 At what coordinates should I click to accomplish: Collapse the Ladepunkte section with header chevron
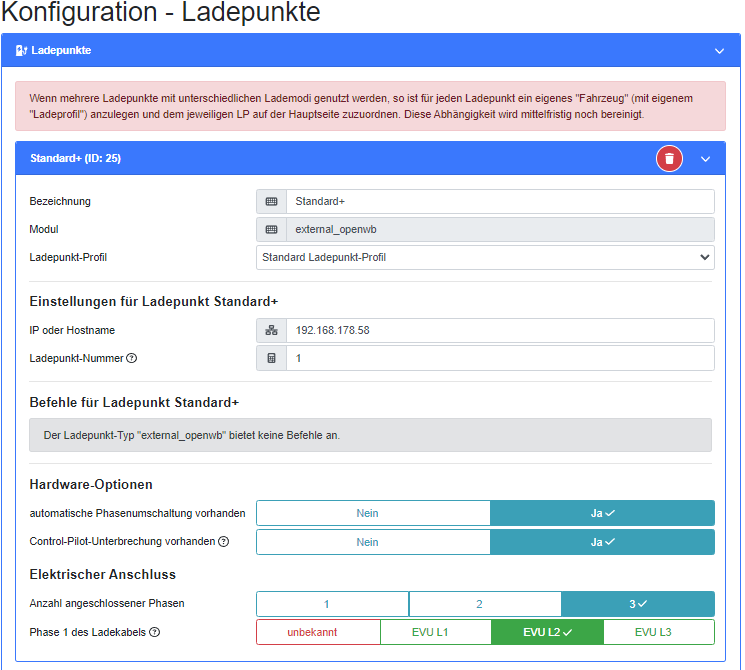coord(719,51)
